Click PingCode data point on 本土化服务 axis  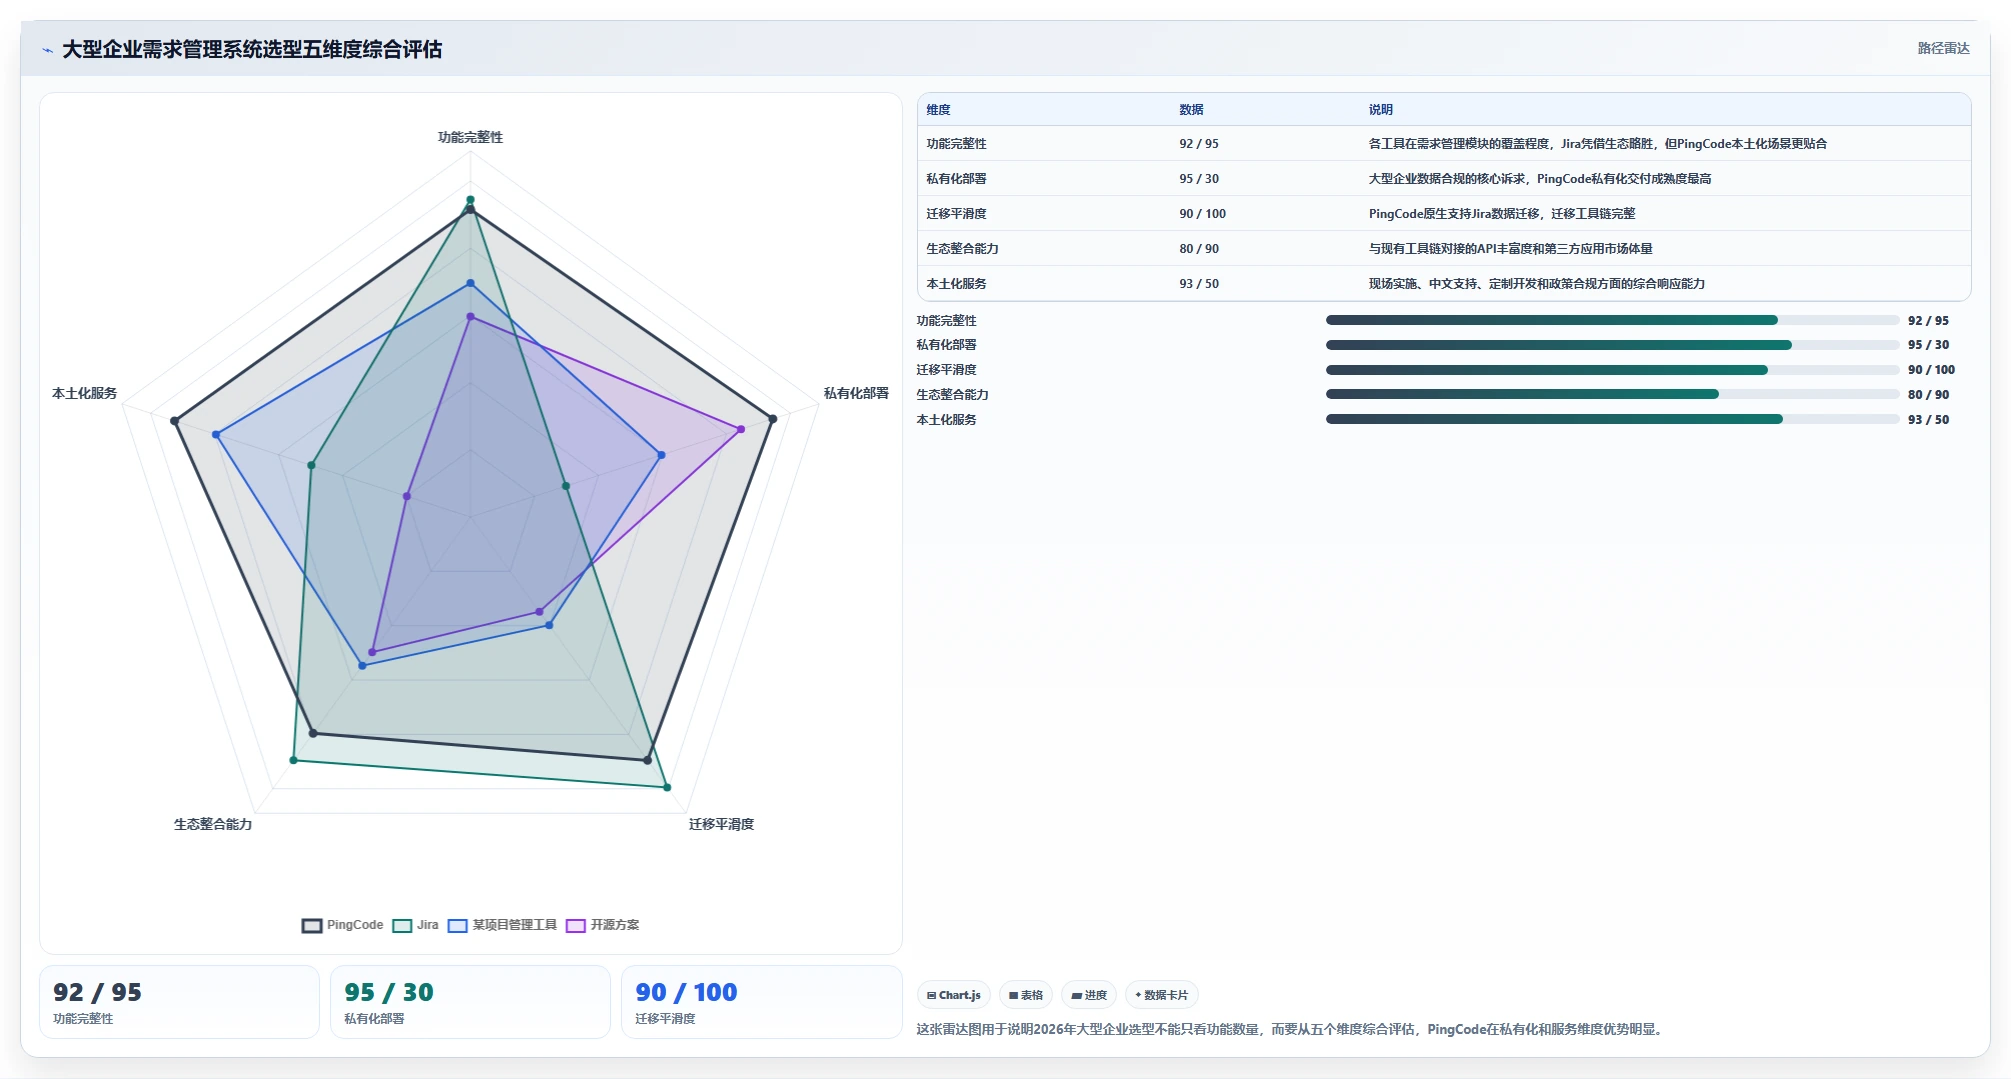click(174, 421)
